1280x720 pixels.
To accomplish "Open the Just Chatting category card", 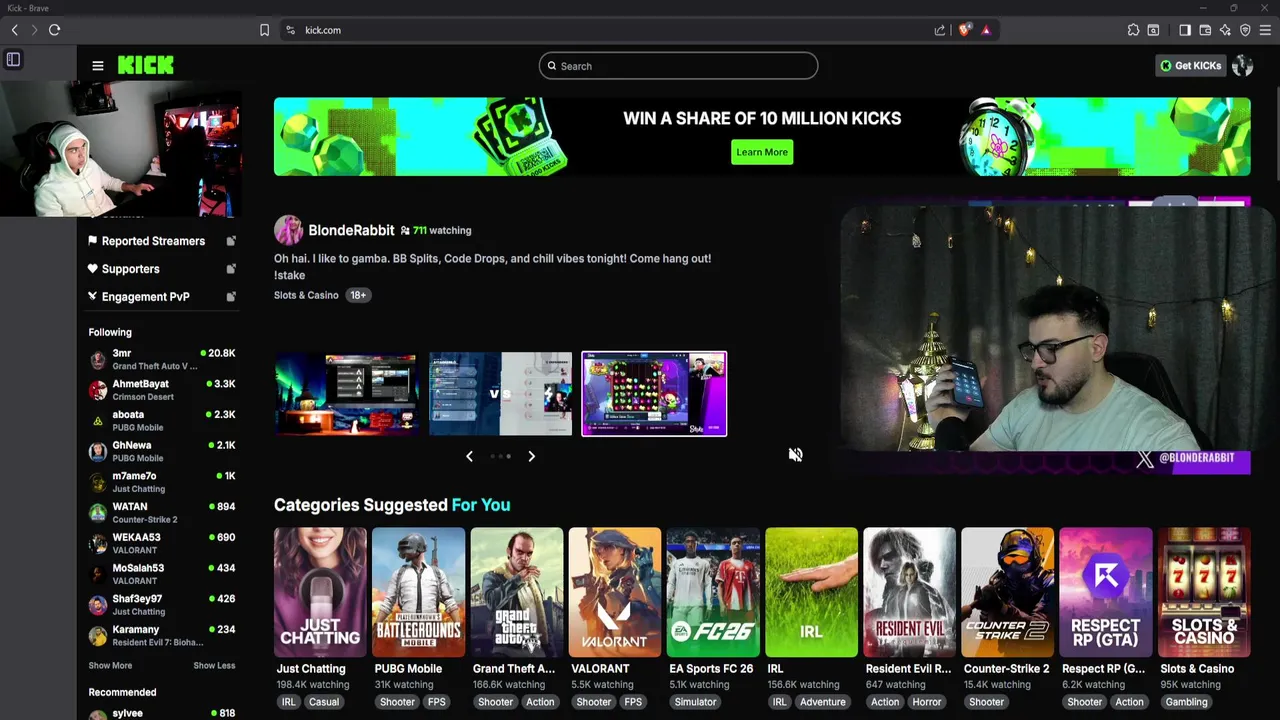I will tap(320, 592).
